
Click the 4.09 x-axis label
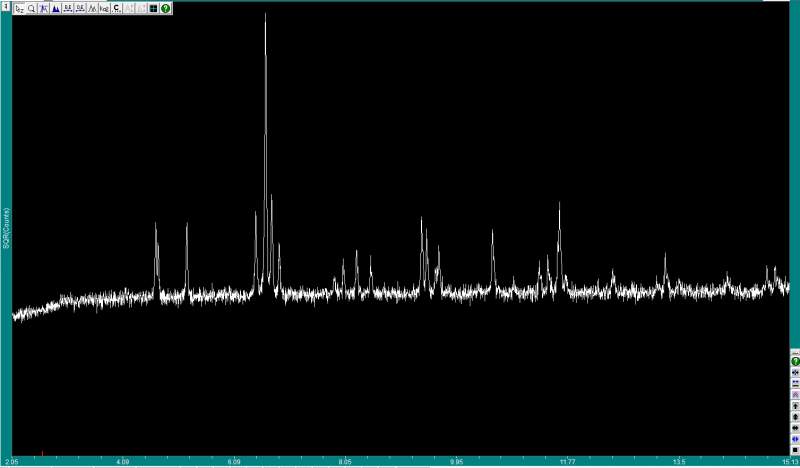pyautogui.click(x=123, y=462)
